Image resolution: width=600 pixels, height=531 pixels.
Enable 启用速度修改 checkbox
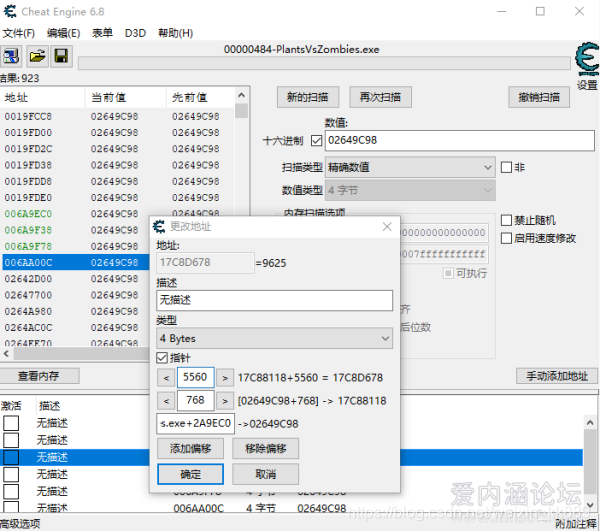[506, 238]
